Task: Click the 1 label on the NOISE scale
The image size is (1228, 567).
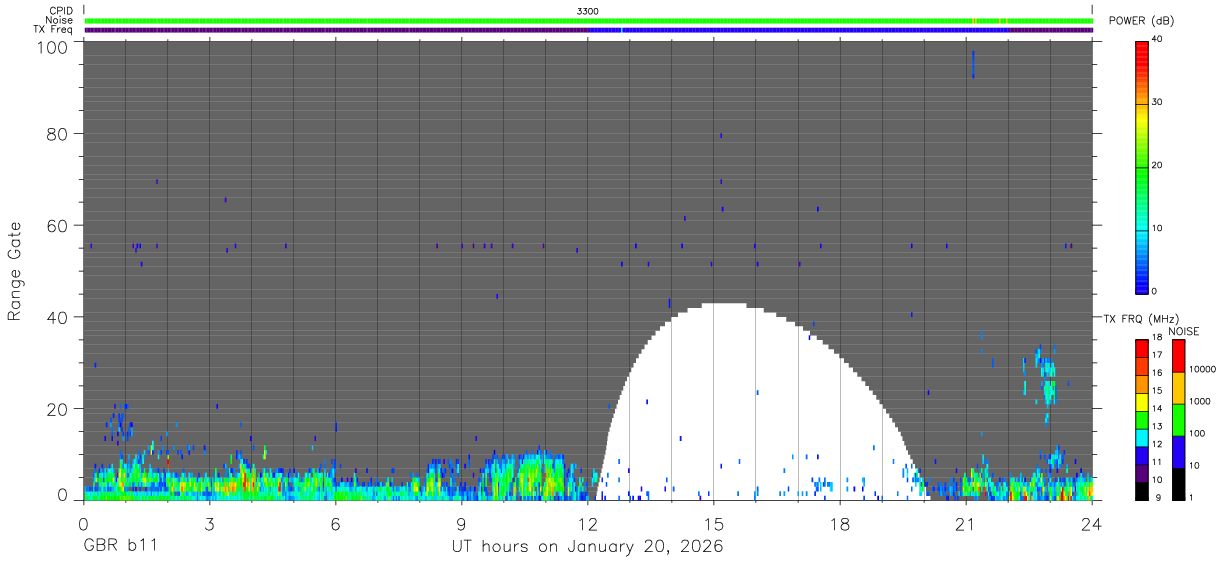Action: [x=1192, y=497]
